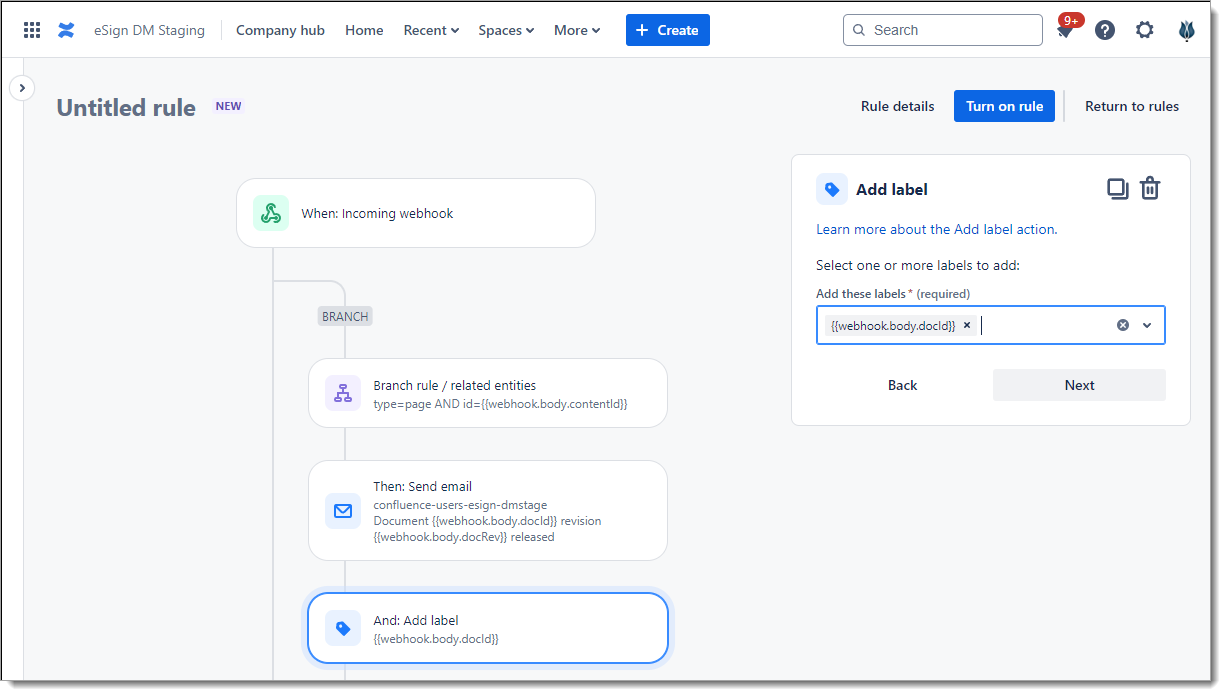Open the Recent dropdown menu

(431, 30)
